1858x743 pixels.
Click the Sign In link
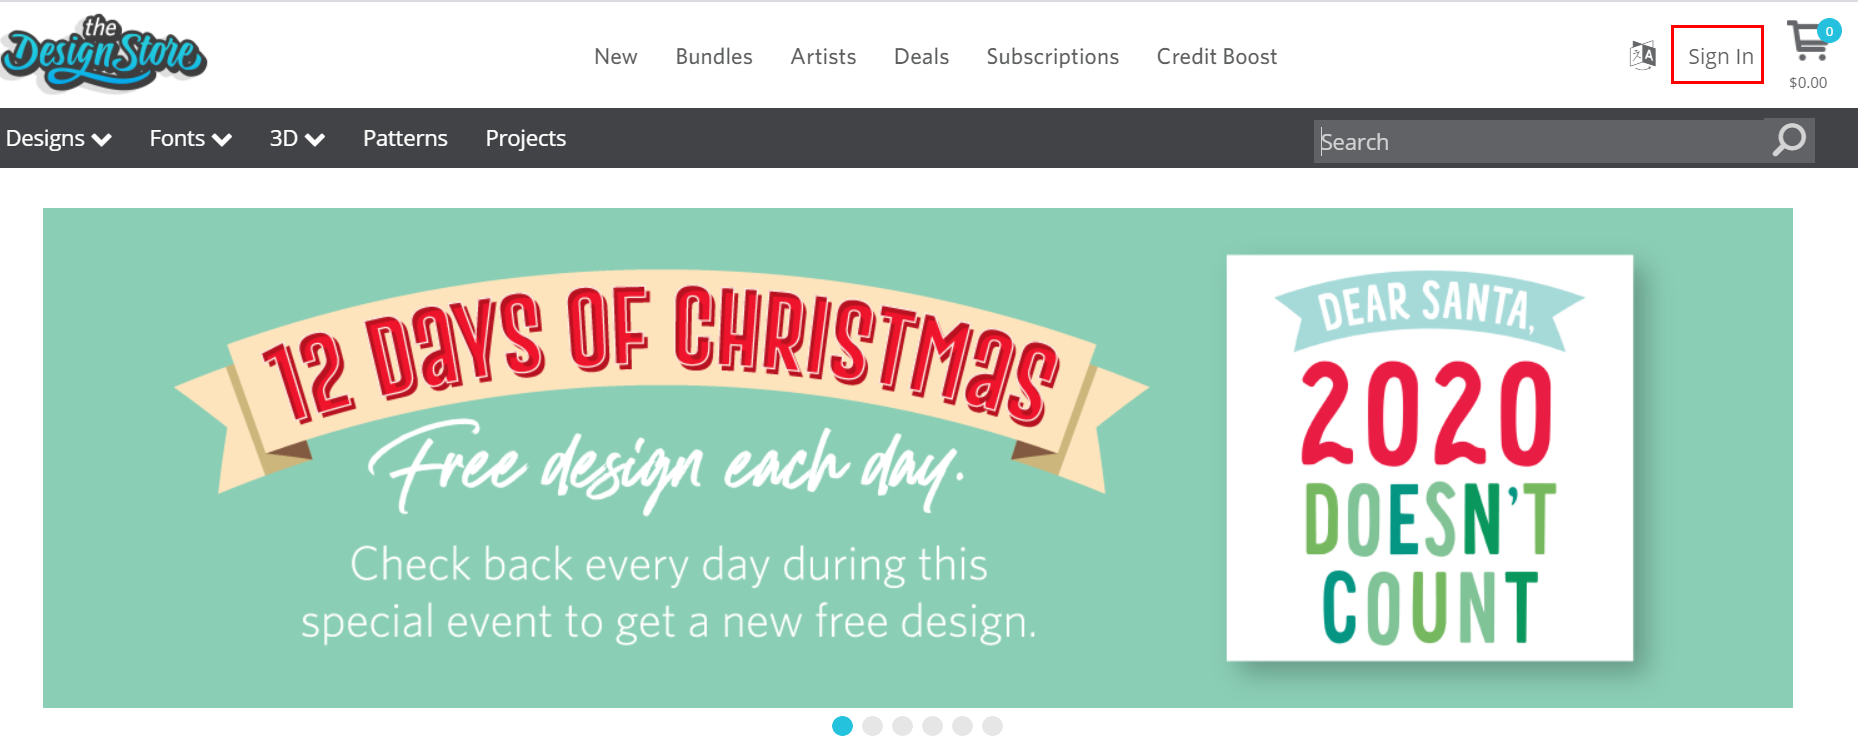[1719, 56]
